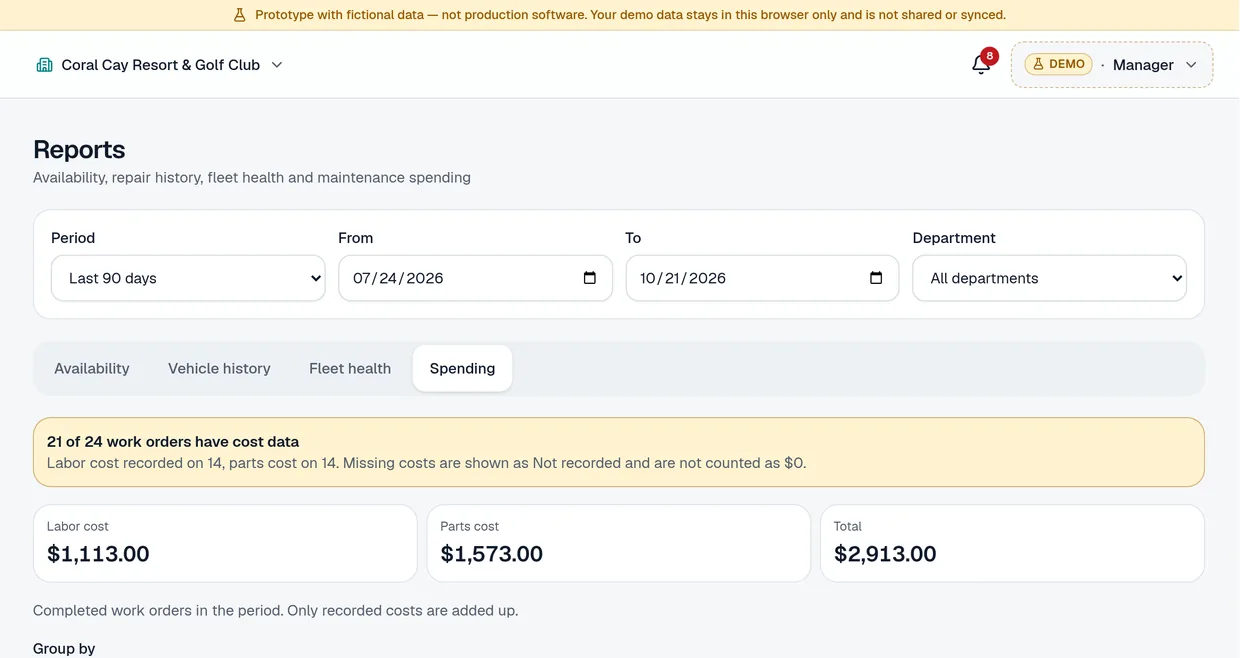
Task: Click the Reports heading
Action: coord(79,150)
